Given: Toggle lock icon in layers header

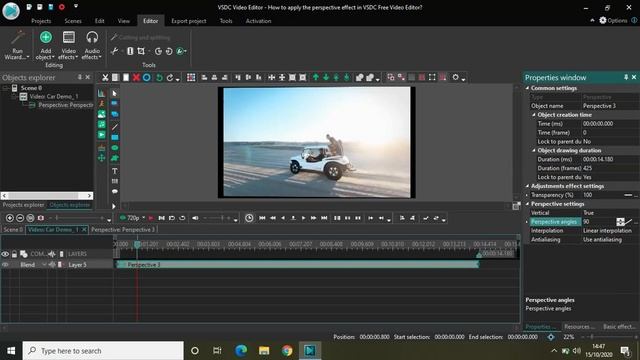Looking at the screenshot, I should coord(14,254).
